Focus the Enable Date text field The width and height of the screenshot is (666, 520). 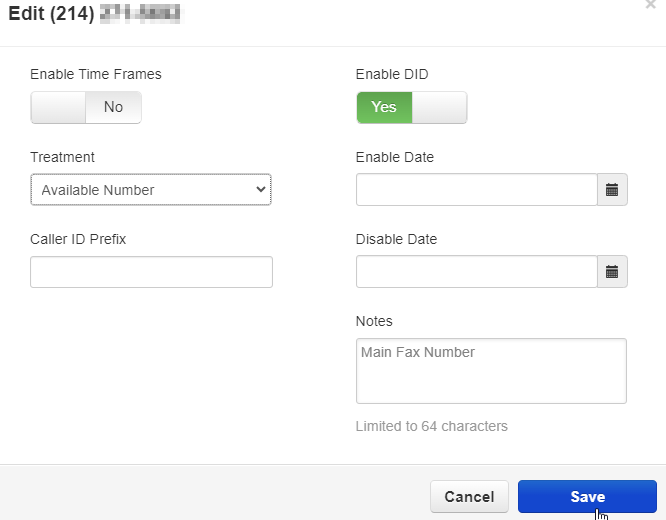tap(476, 190)
